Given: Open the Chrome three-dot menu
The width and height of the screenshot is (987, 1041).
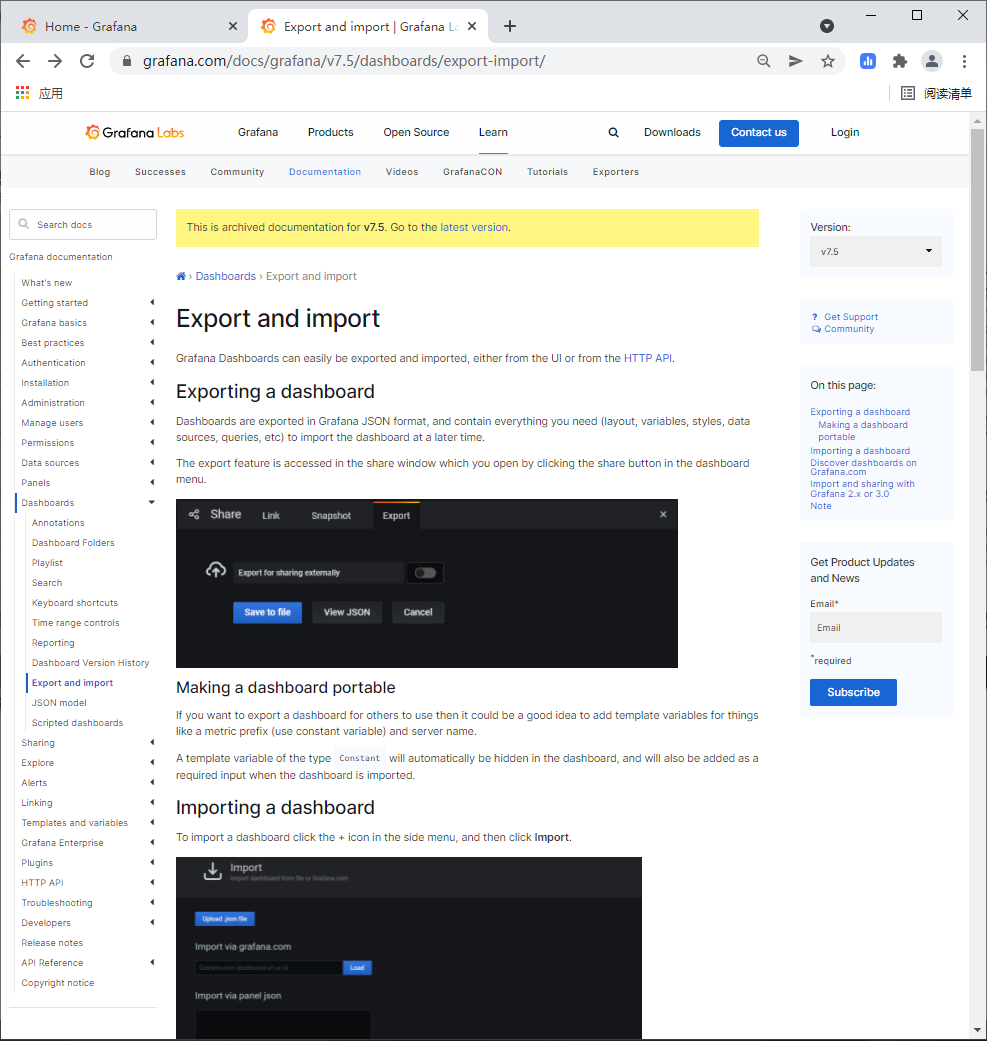Looking at the screenshot, I should tap(964, 61).
